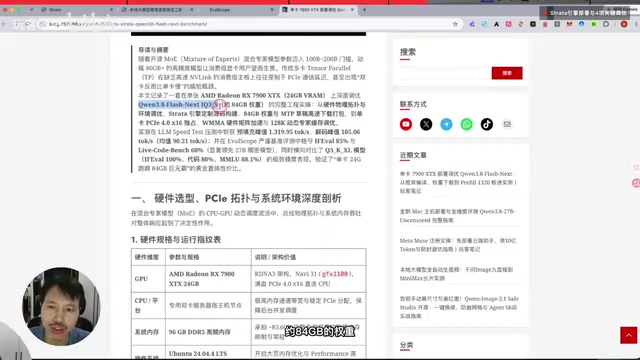640x360 pixels.
Task: Open the browser three-dot menu
Action: (x=636, y=24)
